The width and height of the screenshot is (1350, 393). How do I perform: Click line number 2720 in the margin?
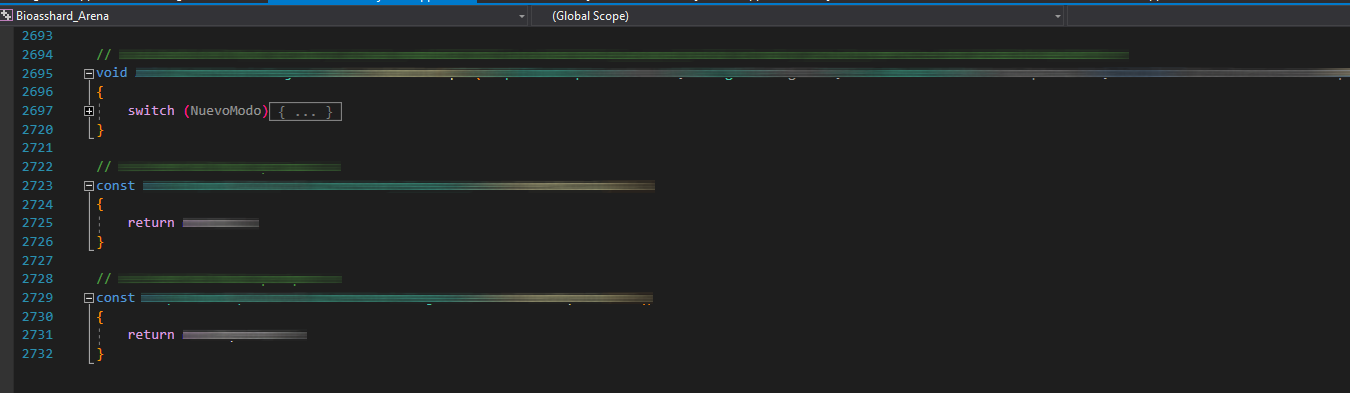click(x=37, y=129)
